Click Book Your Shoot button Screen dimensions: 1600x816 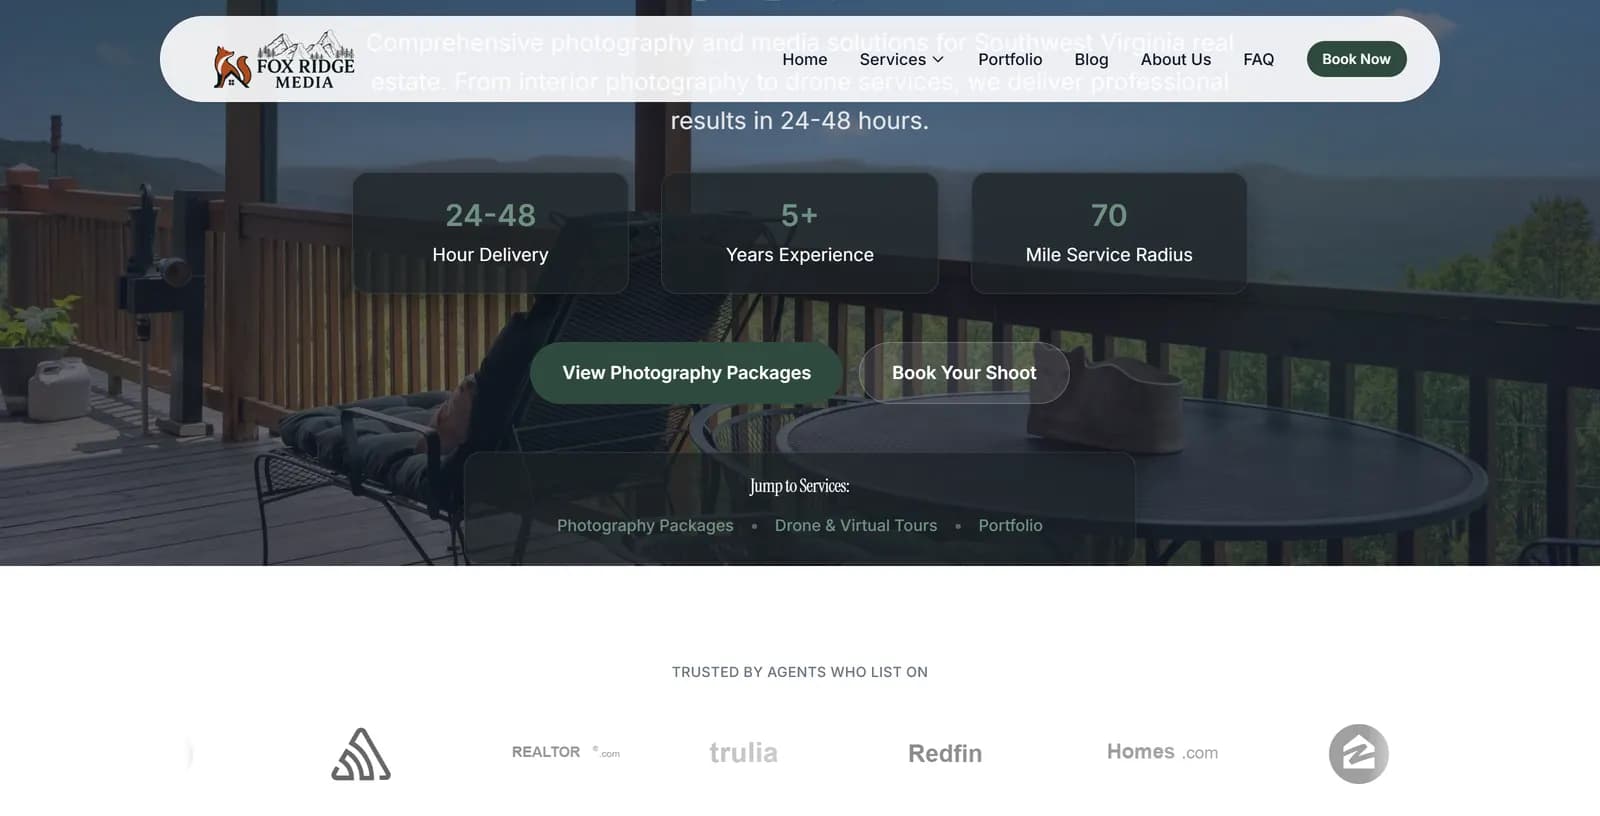click(x=964, y=373)
